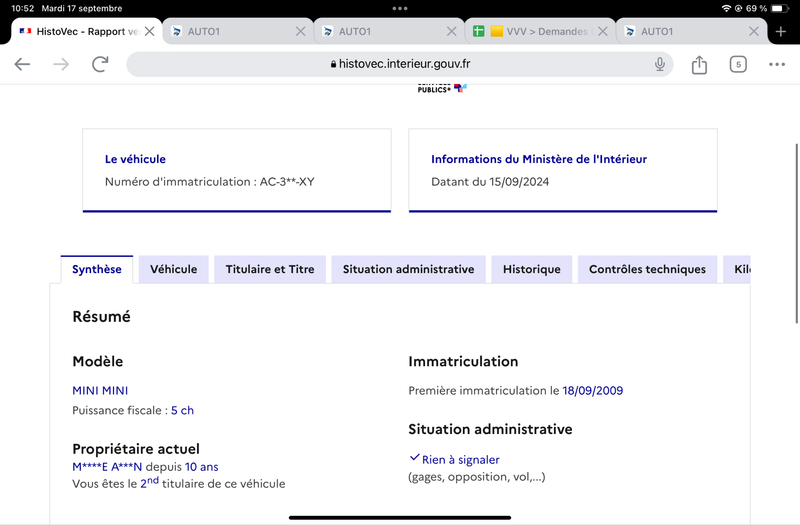Click the 5 ch fiscal power value
800x525 pixels.
coord(182,410)
